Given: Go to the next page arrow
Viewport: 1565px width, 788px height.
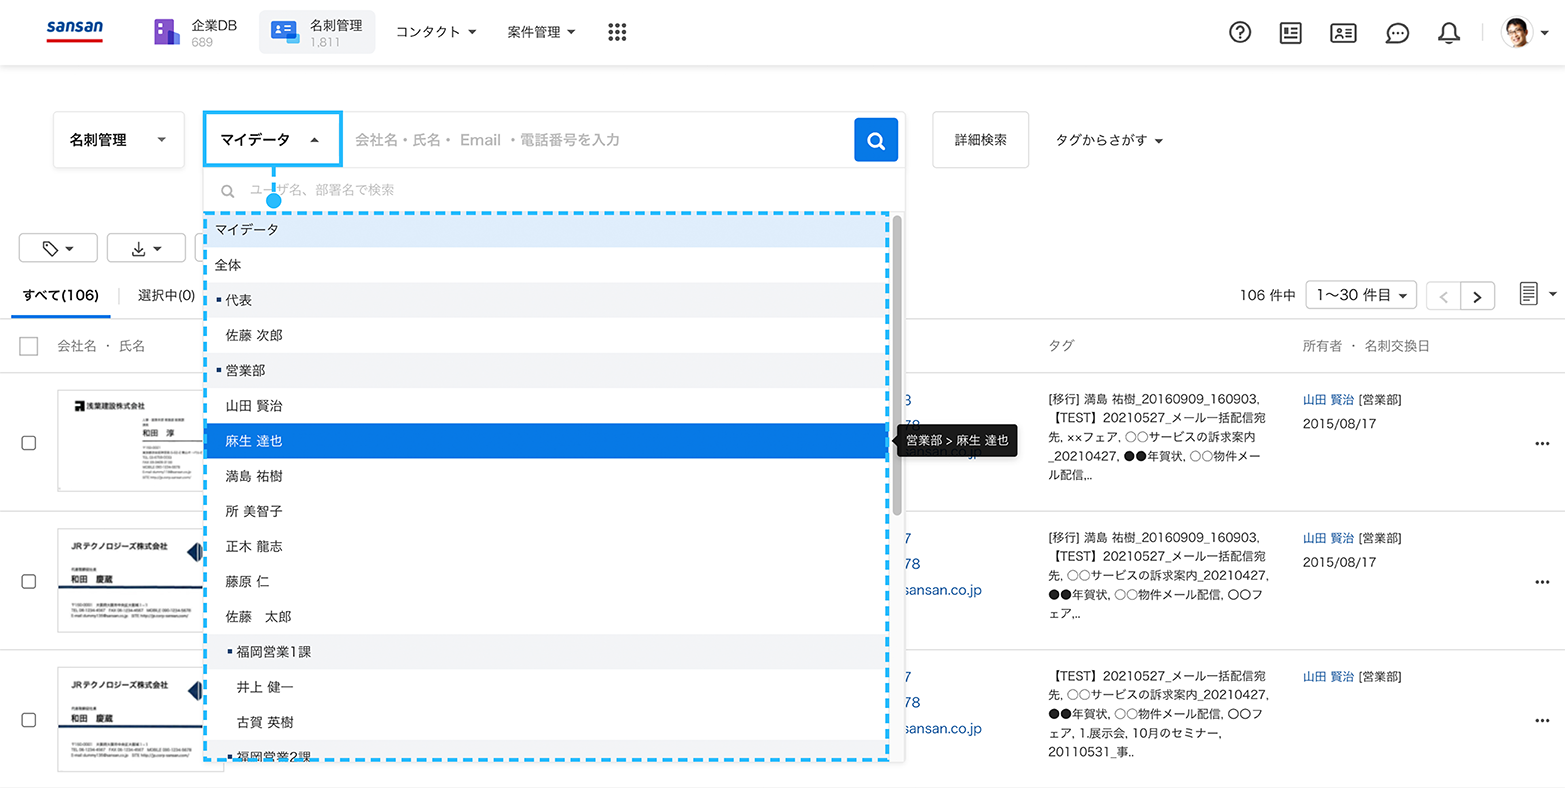Looking at the screenshot, I should (x=1477, y=296).
